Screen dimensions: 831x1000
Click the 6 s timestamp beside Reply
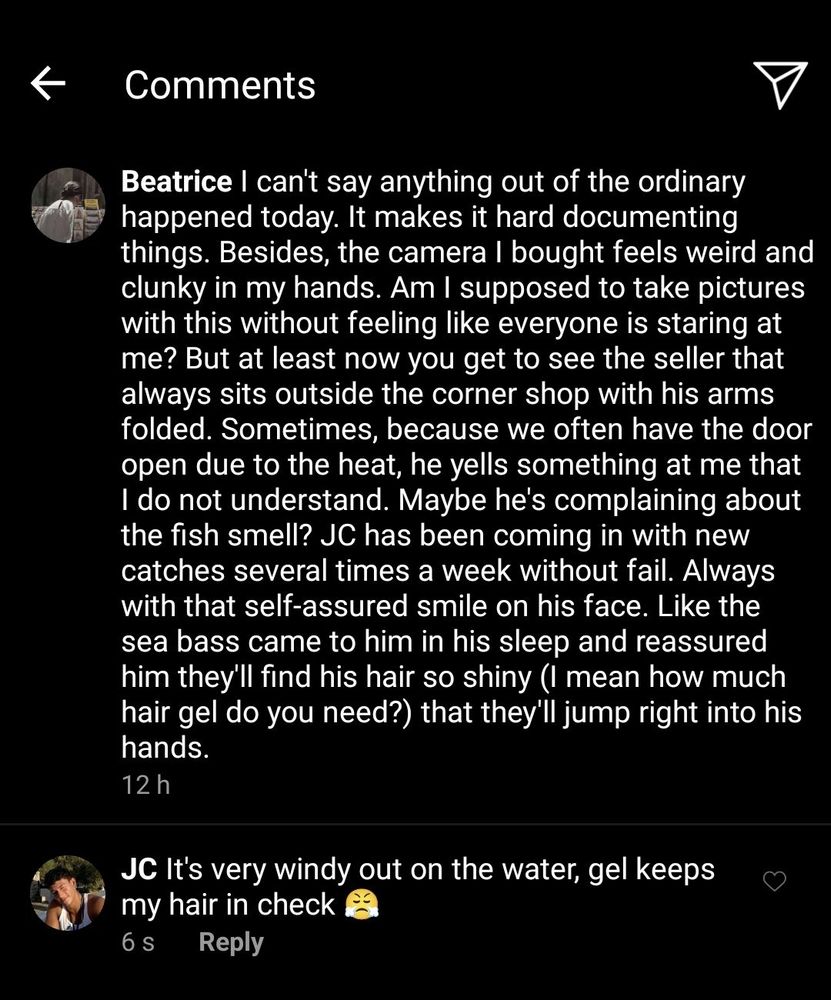pyautogui.click(x=138, y=942)
